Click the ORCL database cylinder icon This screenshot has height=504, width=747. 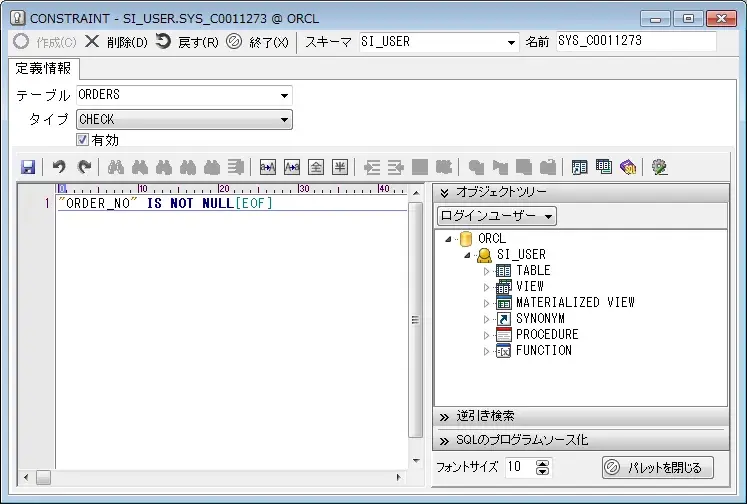(x=466, y=238)
